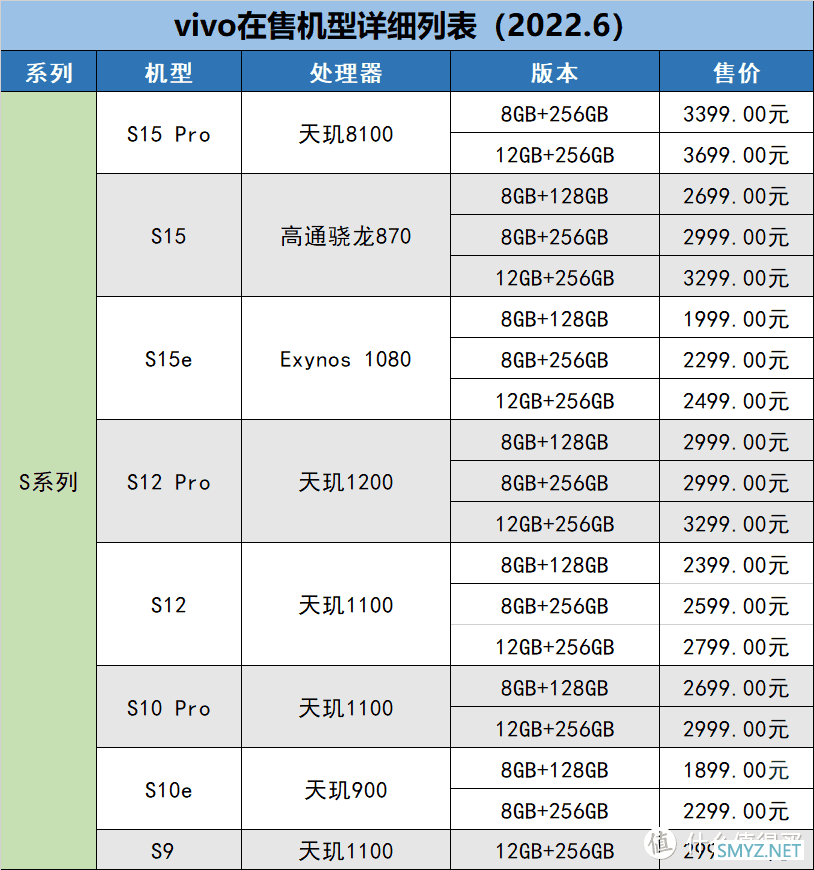The height and width of the screenshot is (870, 814).
Task: Click the 天玑1100 cell in the S9 row
Action: pyautogui.click(x=346, y=850)
